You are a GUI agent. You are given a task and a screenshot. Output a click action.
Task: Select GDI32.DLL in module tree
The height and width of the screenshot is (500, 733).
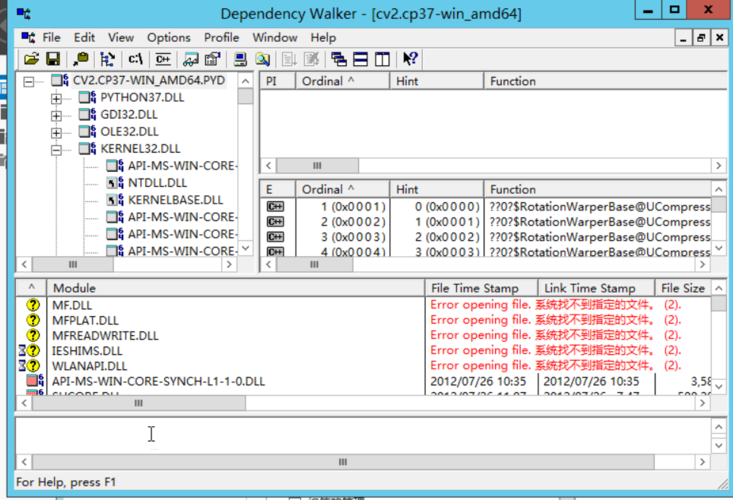tap(129, 114)
